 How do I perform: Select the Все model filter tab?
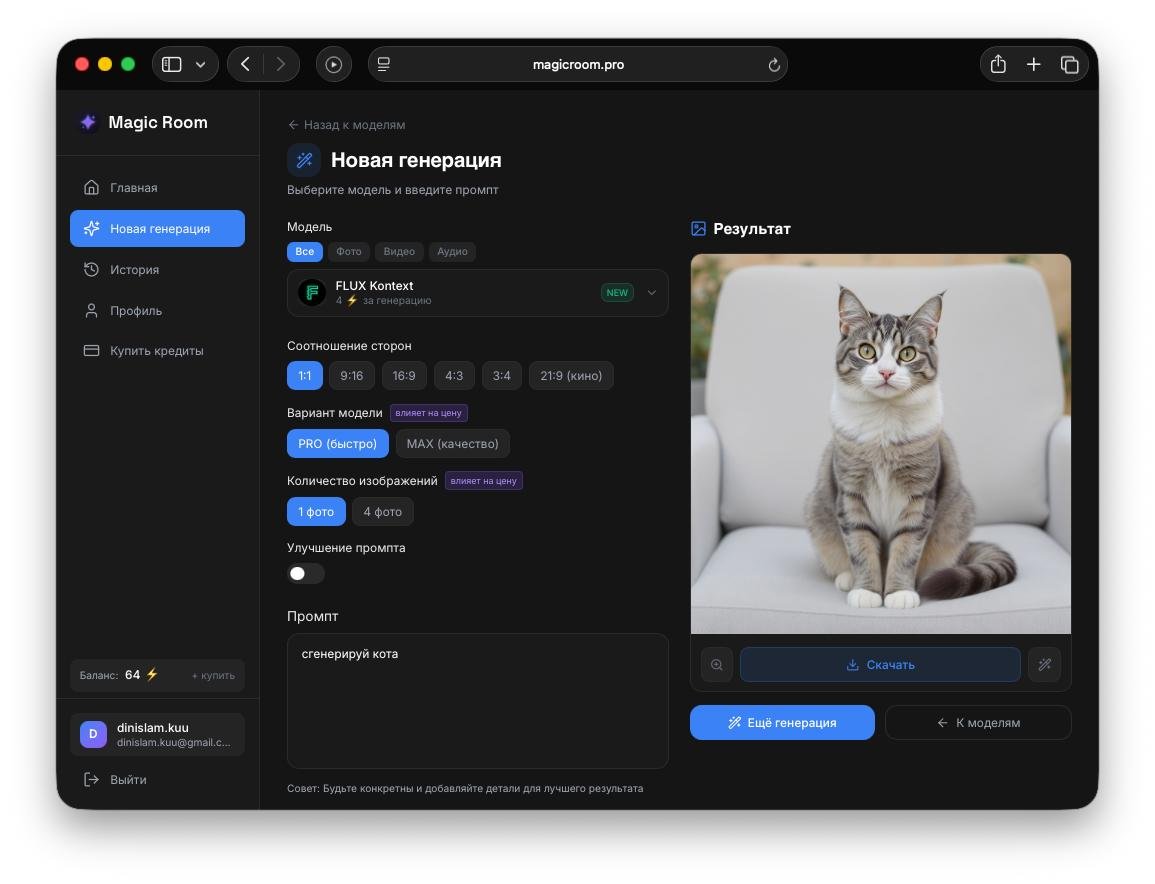click(x=304, y=251)
